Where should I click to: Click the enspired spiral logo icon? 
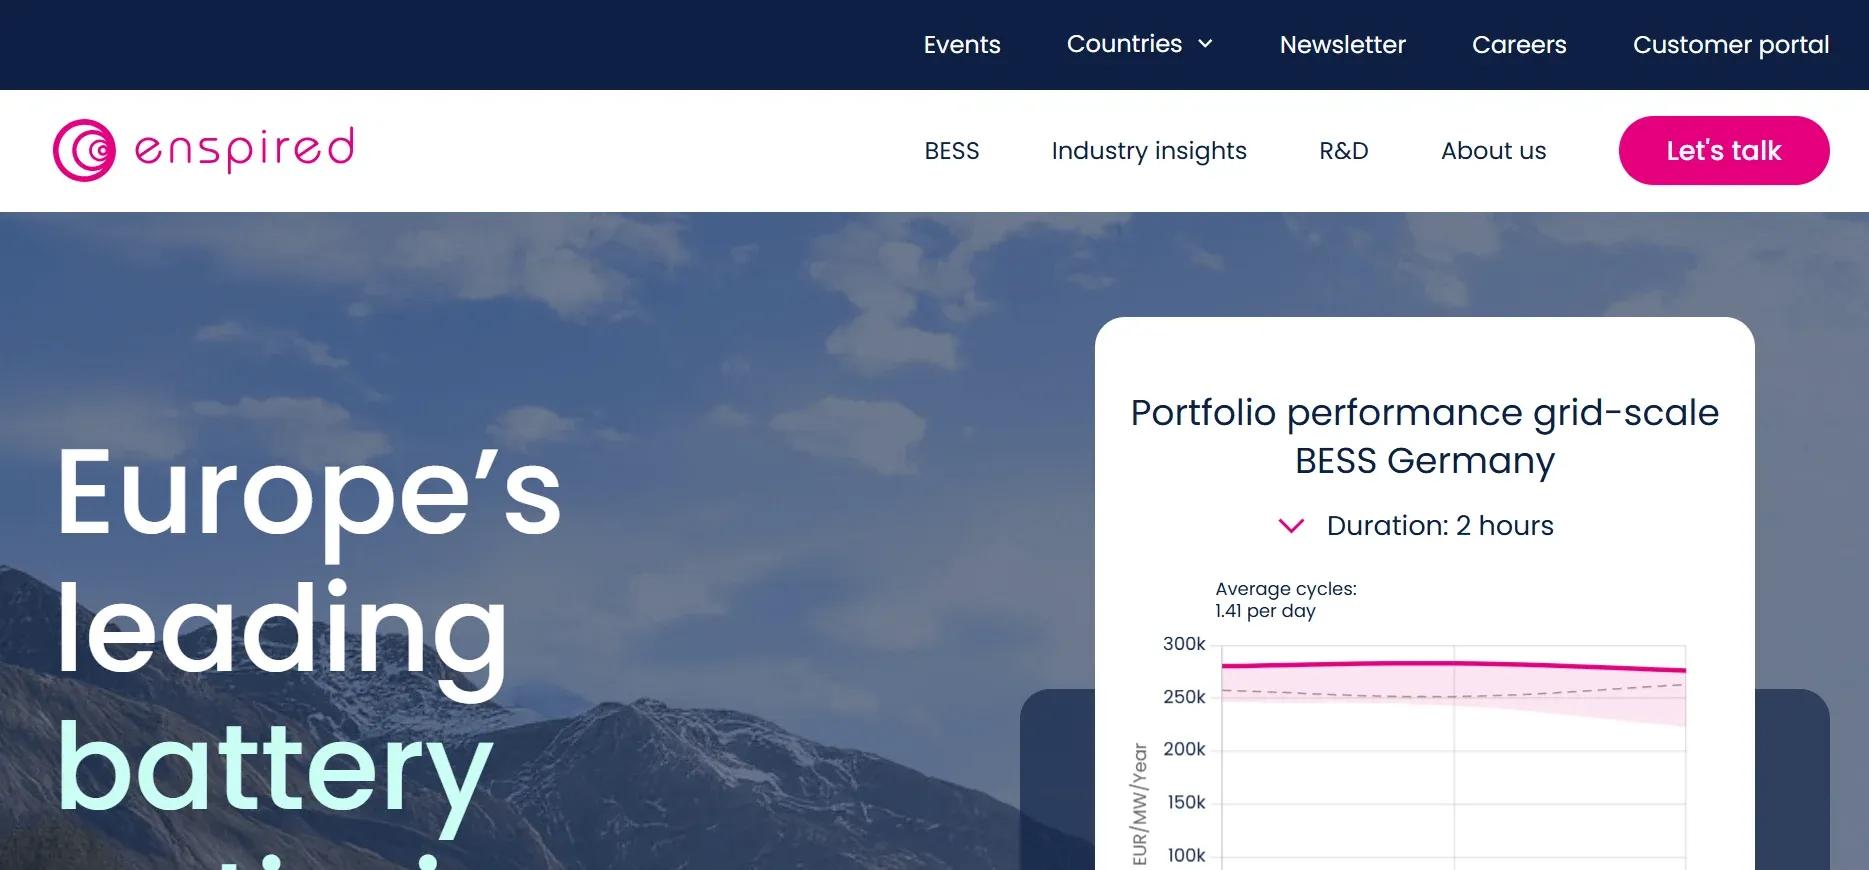[84, 151]
